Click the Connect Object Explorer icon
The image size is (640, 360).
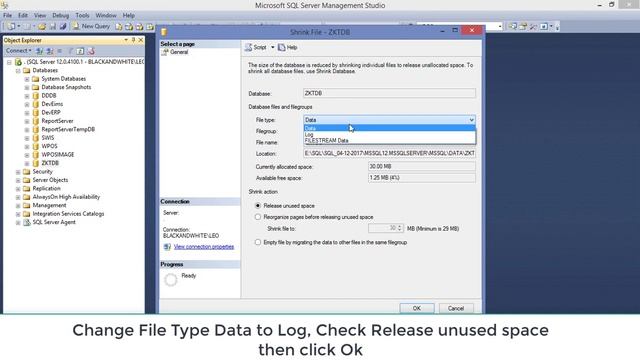tap(40, 51)
